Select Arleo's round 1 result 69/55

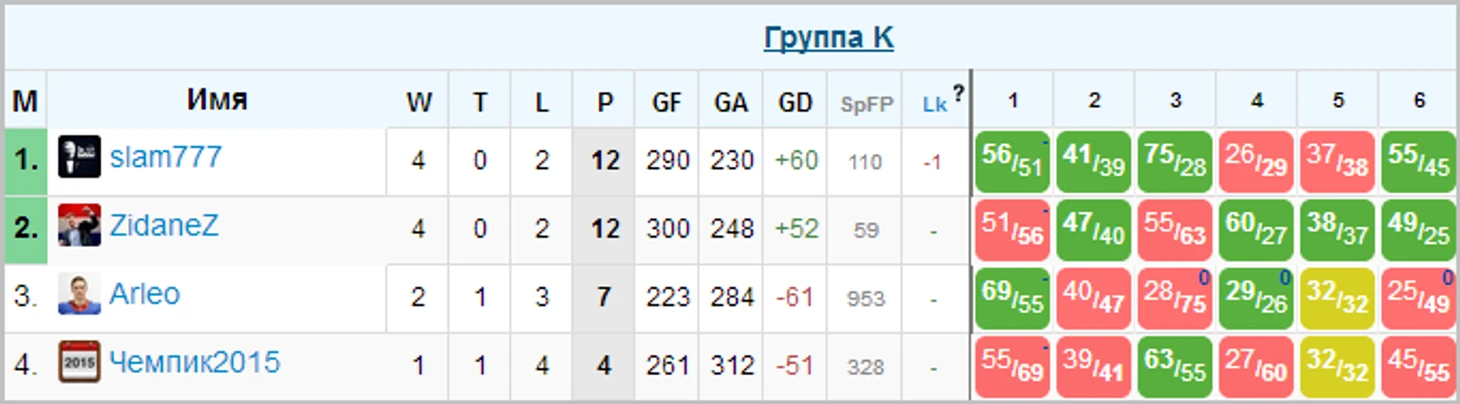pyautogui.click(x=1012, y=298)
